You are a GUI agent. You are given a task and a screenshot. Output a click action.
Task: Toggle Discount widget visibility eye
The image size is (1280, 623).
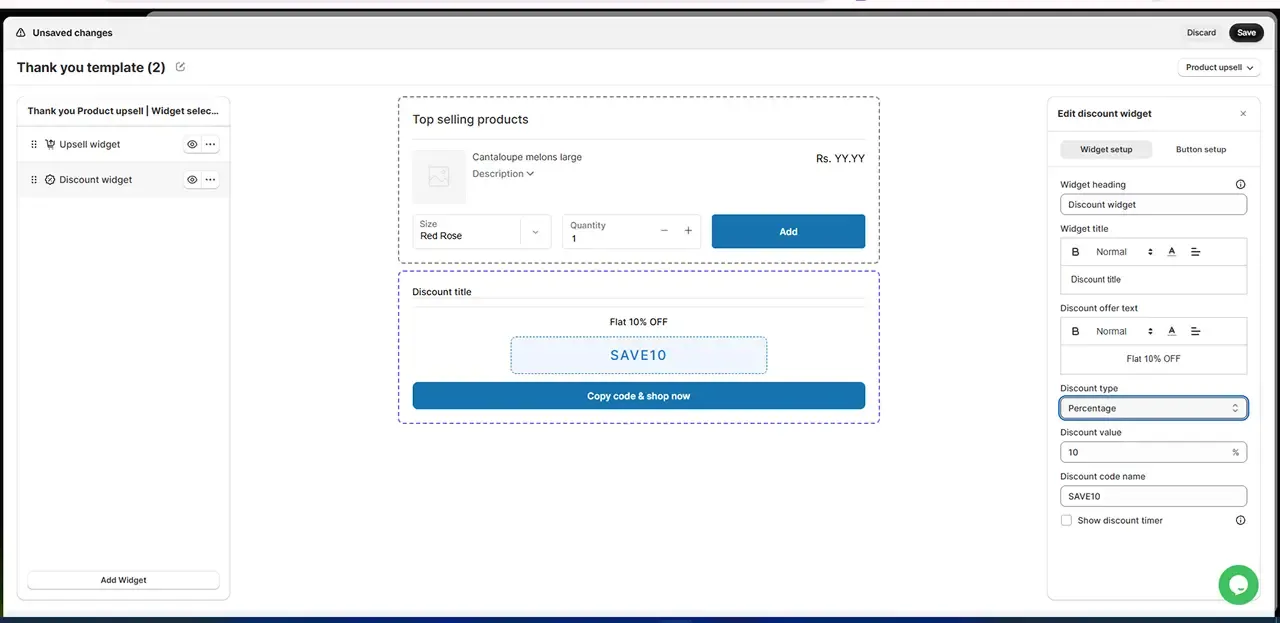pyautogui.click(x=192, y=180)
